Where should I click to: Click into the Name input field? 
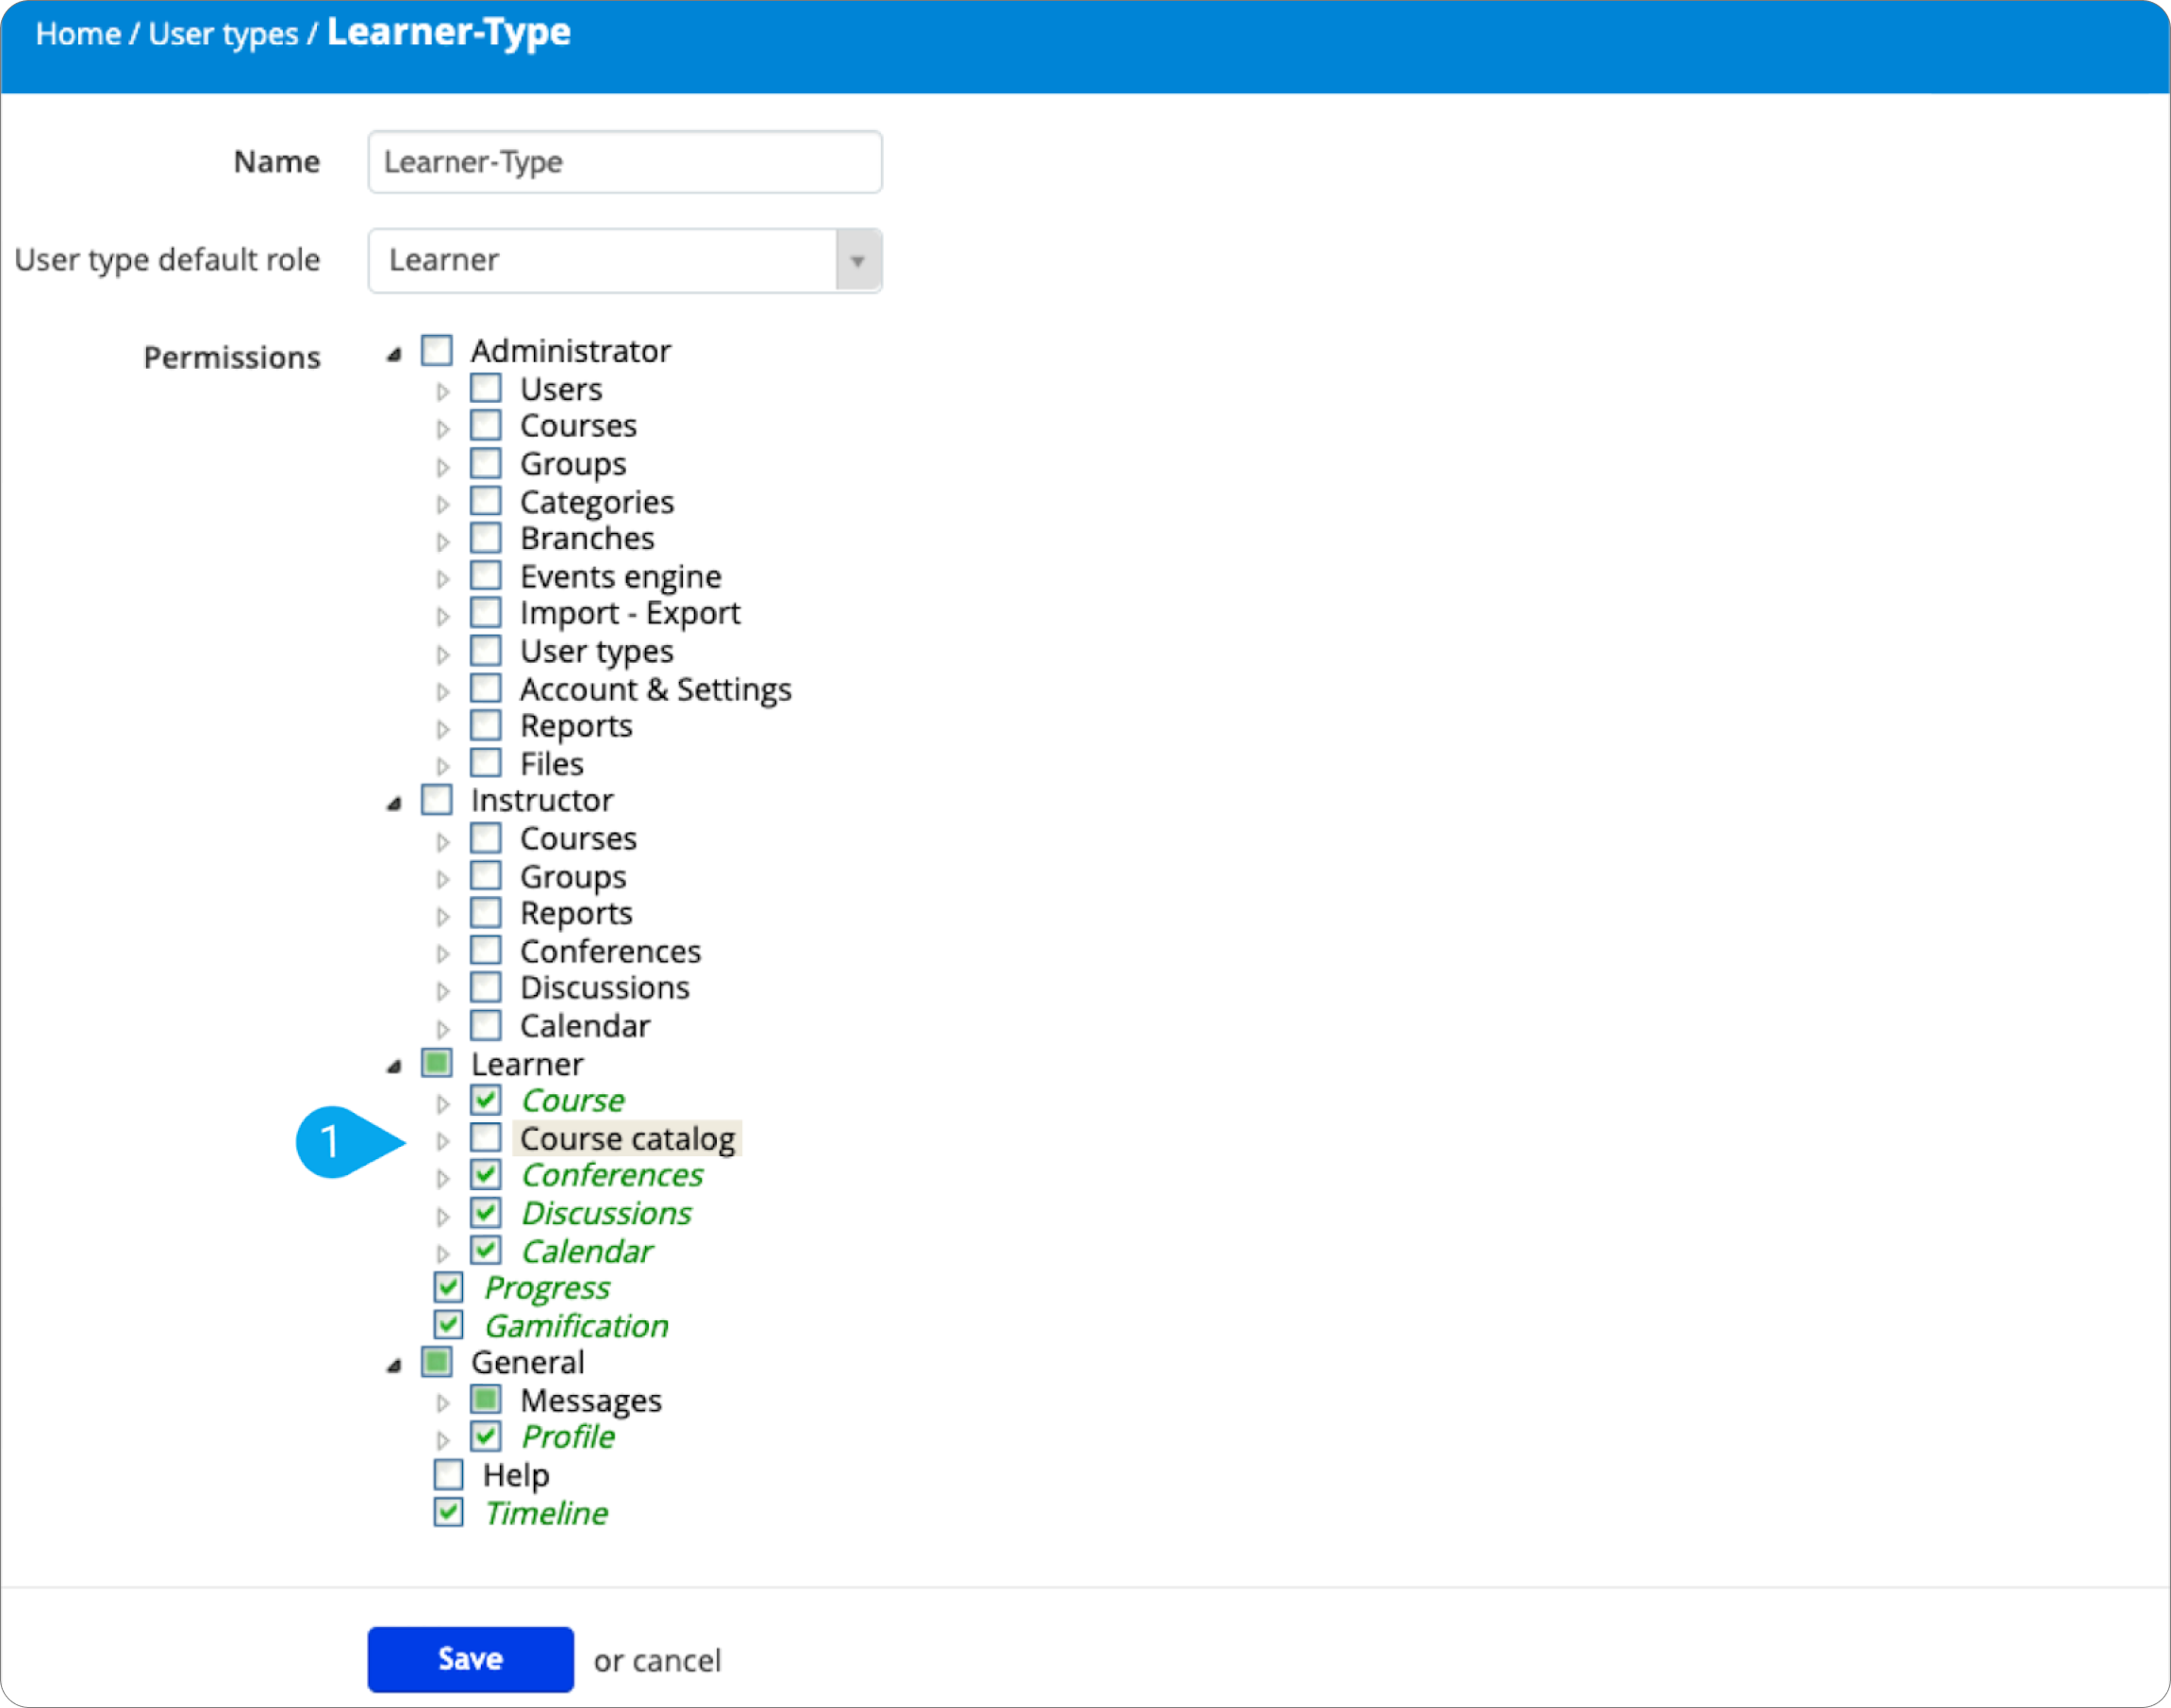coord(624,162)
